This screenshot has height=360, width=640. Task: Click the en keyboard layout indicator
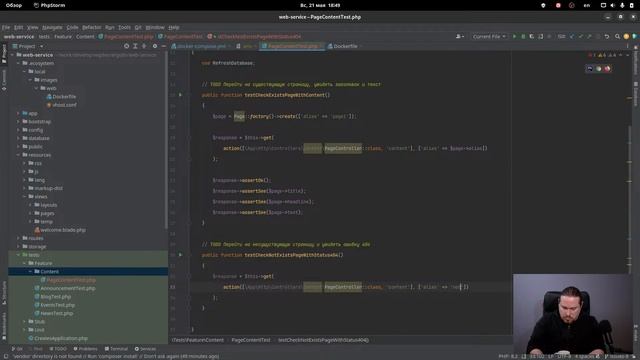click(x=587, y=5)
